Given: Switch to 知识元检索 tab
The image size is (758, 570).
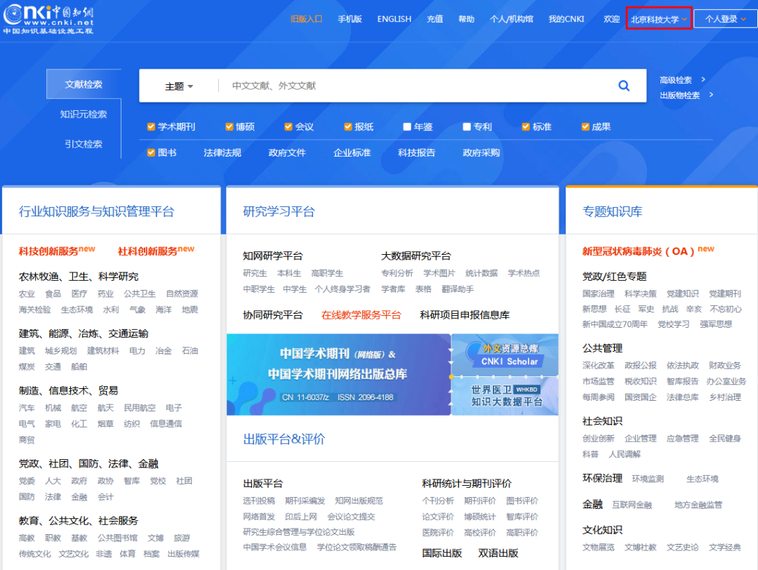Looking at the screenshot, I should pyautogui.click(x=84, y=114).
